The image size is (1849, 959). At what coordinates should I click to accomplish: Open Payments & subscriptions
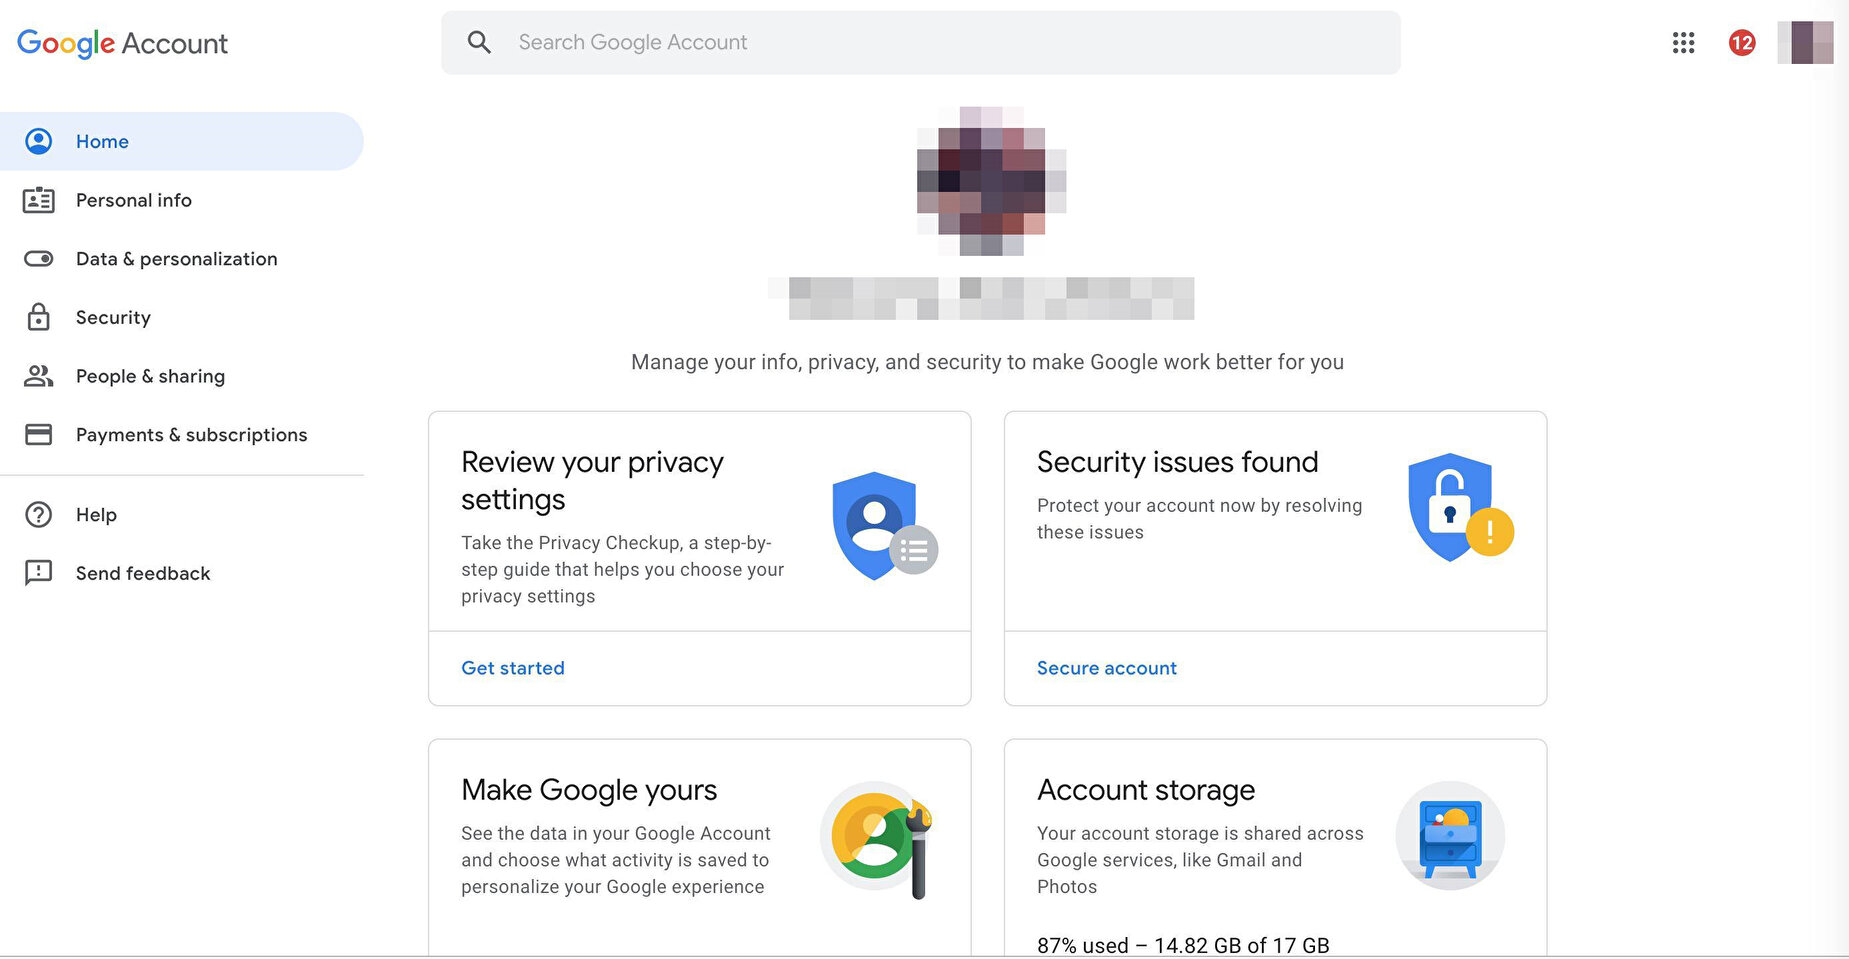pyautogui.click(x=191, y=435)
